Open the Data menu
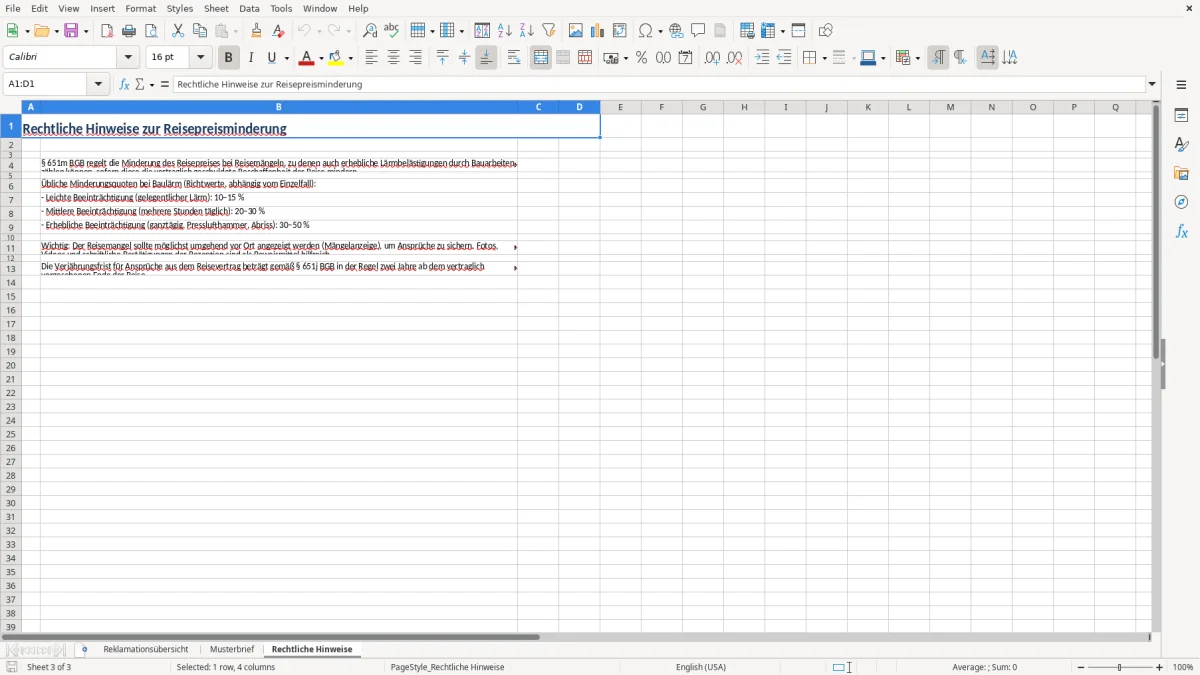 coord(249,8)
